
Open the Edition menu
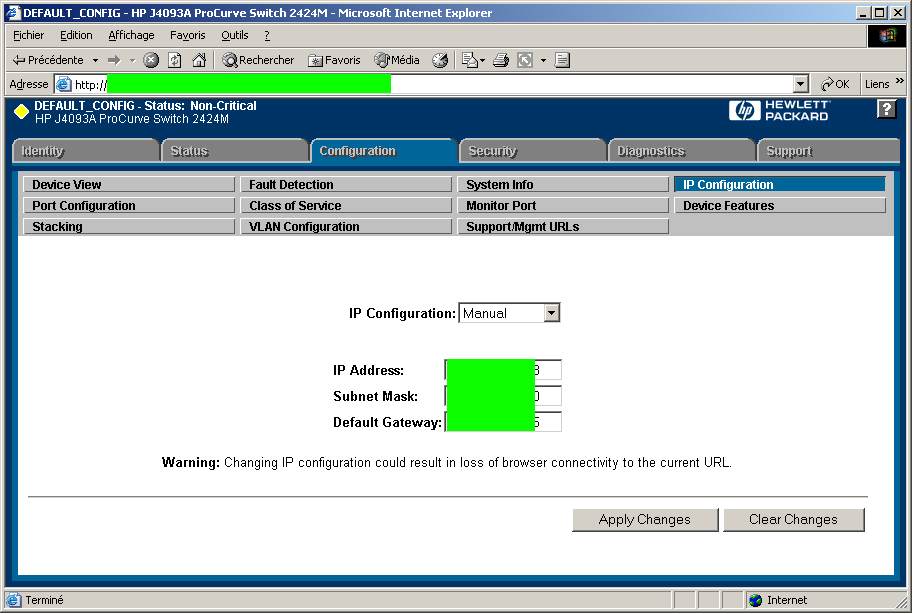coord(76,36)
